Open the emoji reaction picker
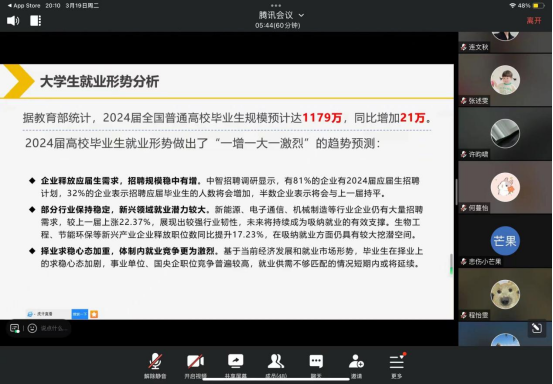This screenshot has height=384, width=553. pos(32,328)
